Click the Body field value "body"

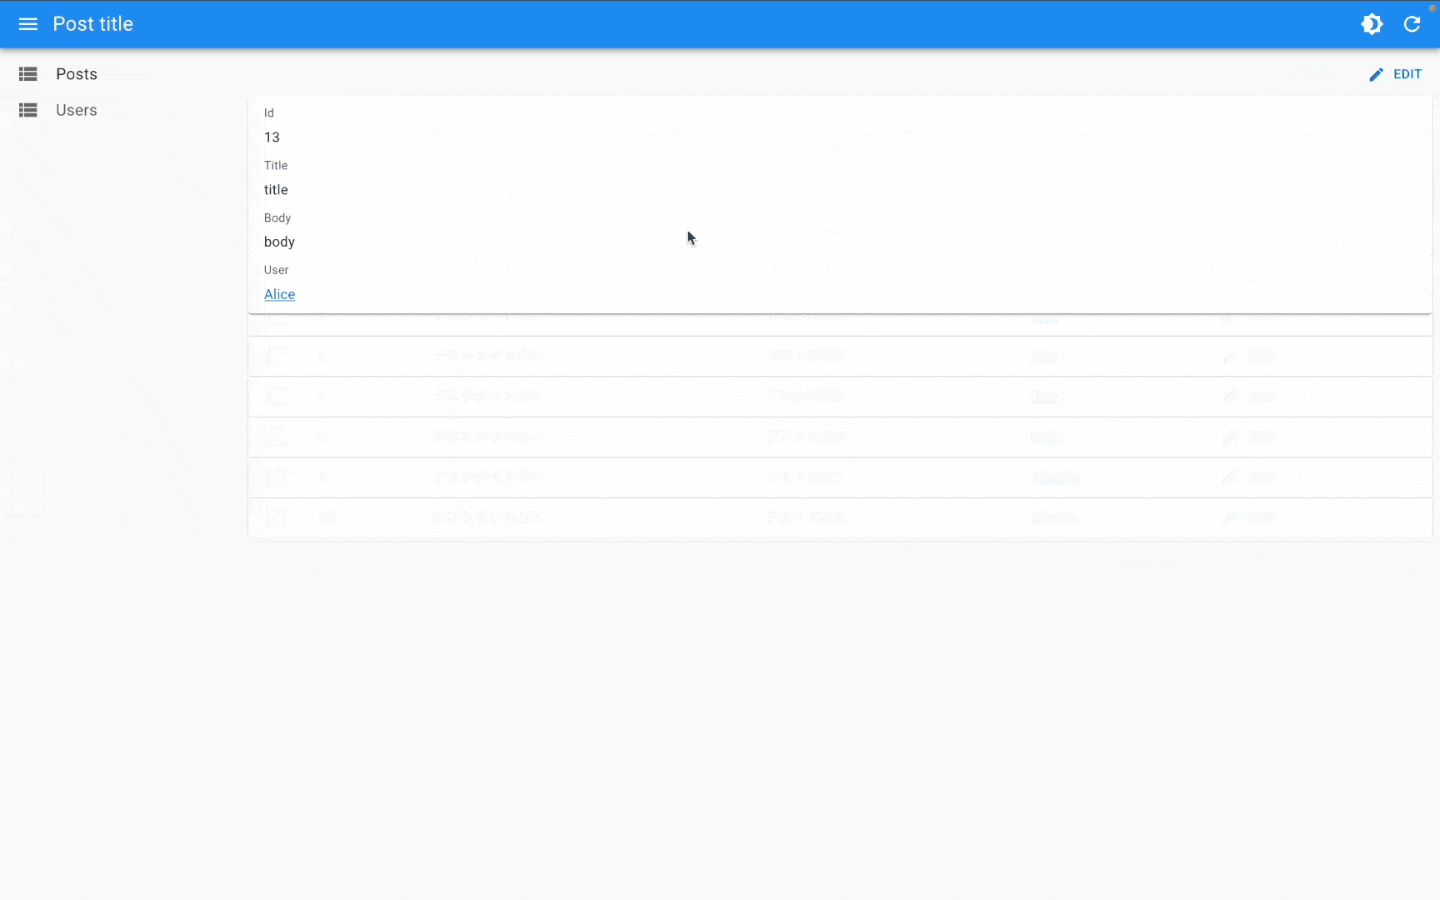tap(279, 242)
